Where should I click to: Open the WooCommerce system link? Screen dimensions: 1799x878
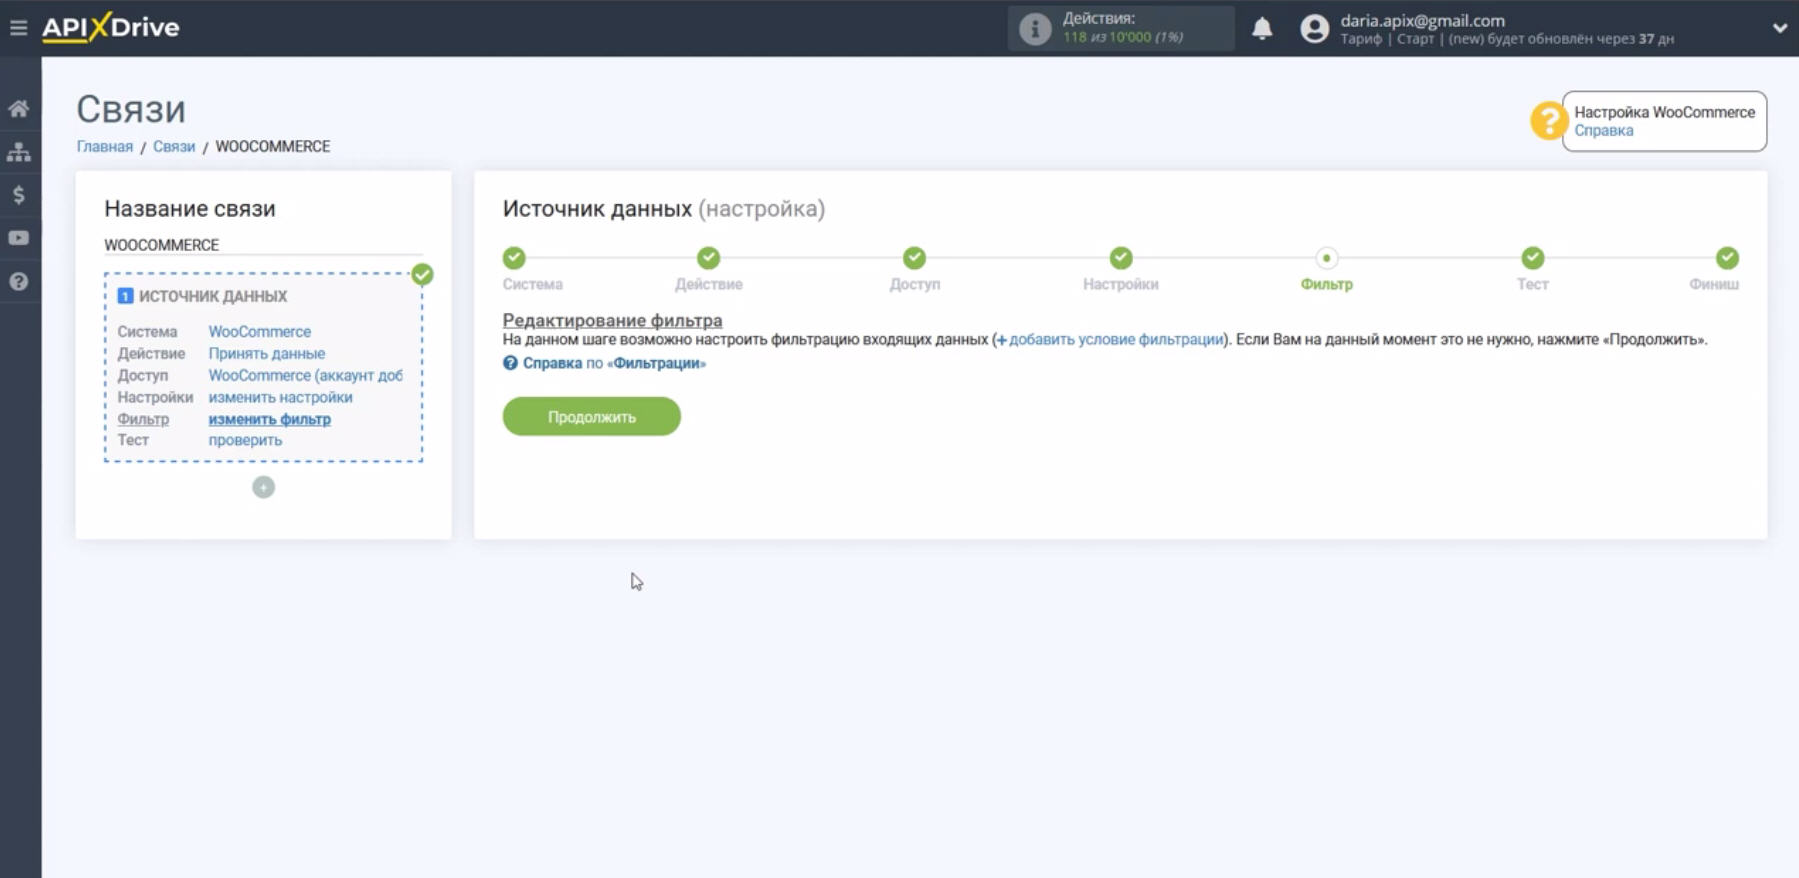click(x=259, y=331)
